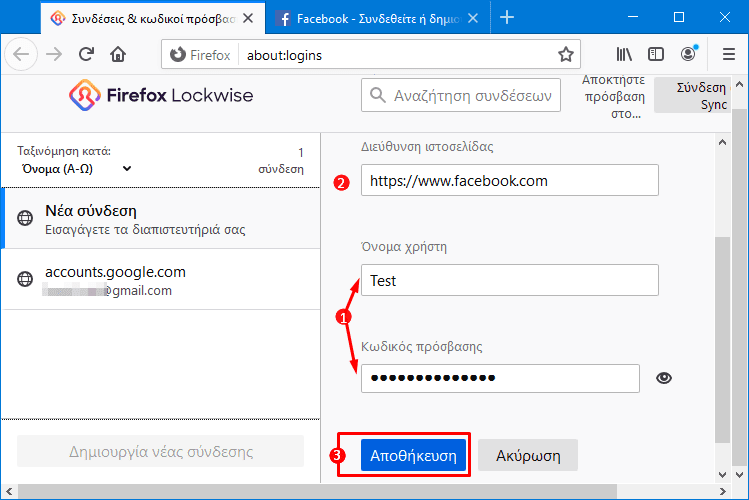Click the horizontal scrollbar left arrow
The height and width of the screenshot is (500, 749).
point(9,491)
